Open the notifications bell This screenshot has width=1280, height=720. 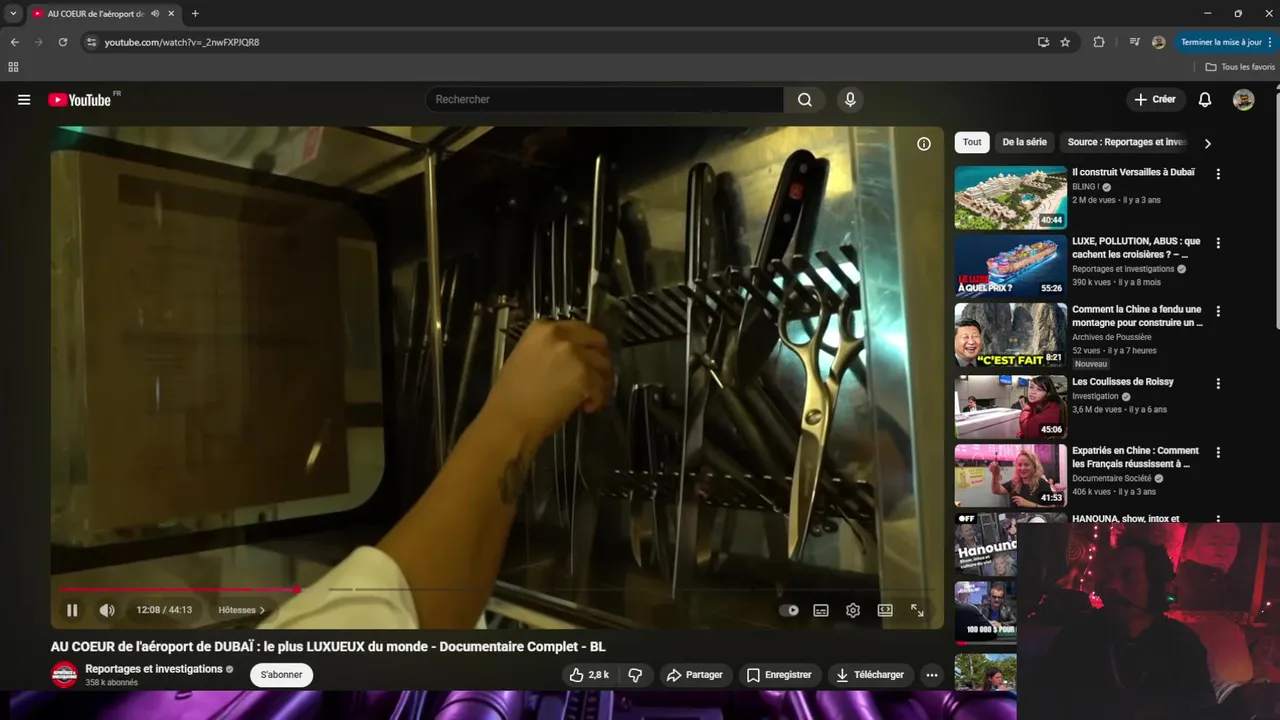(x=1205, y=100)
